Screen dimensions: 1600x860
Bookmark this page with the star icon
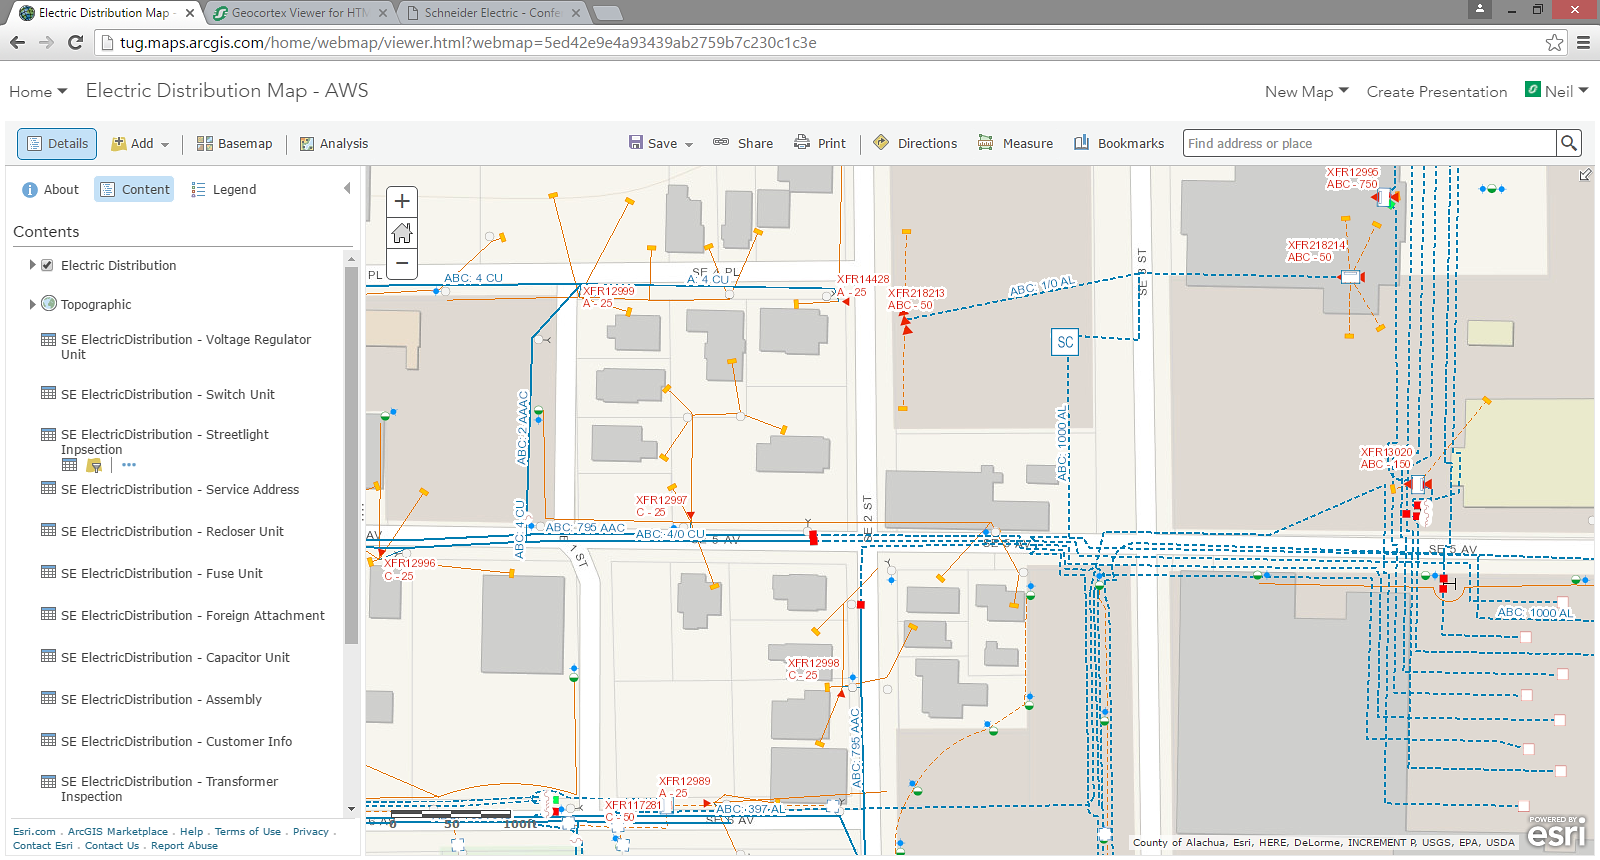point(1554,43)
